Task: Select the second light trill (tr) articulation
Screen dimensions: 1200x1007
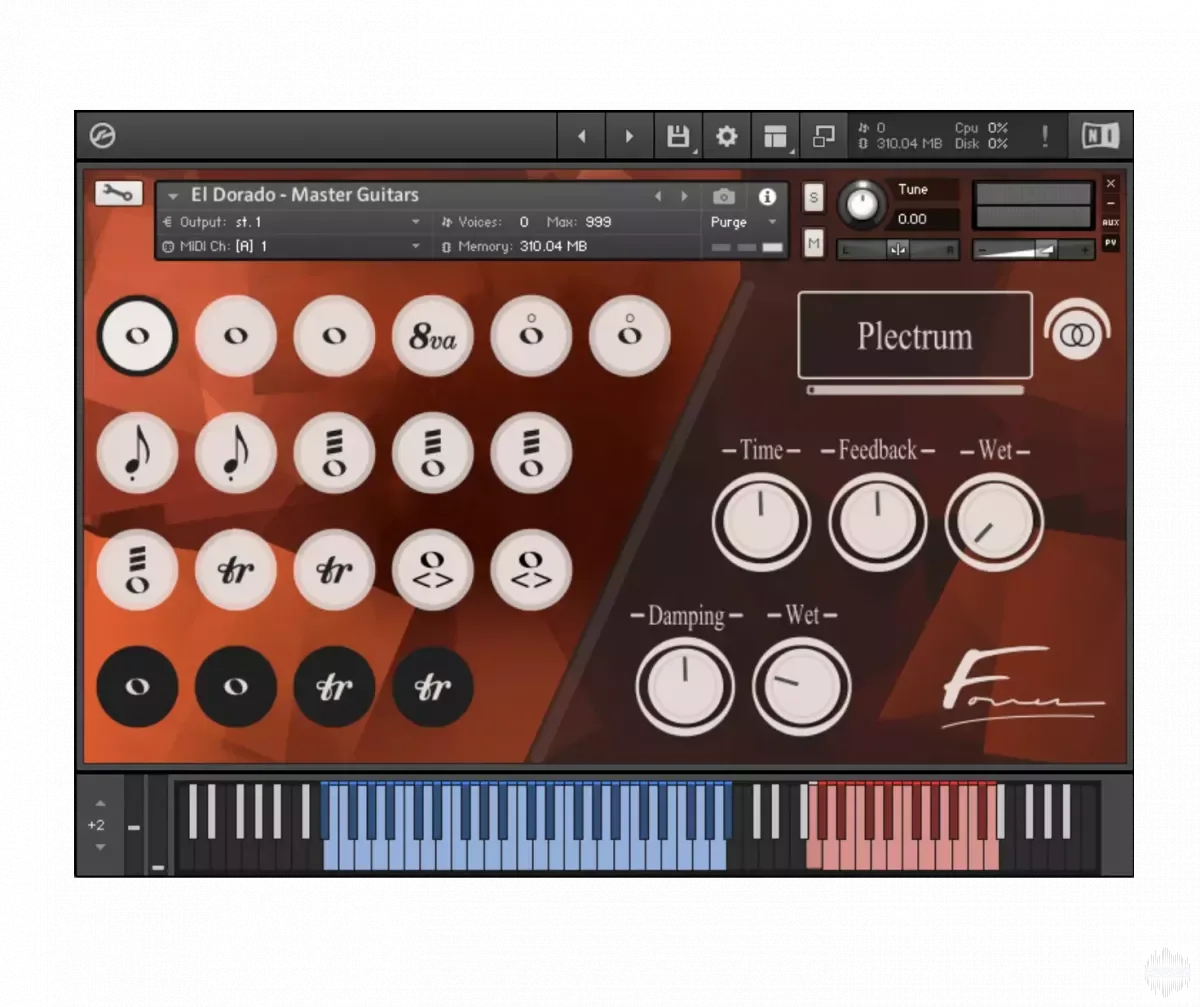Action: 334,570
